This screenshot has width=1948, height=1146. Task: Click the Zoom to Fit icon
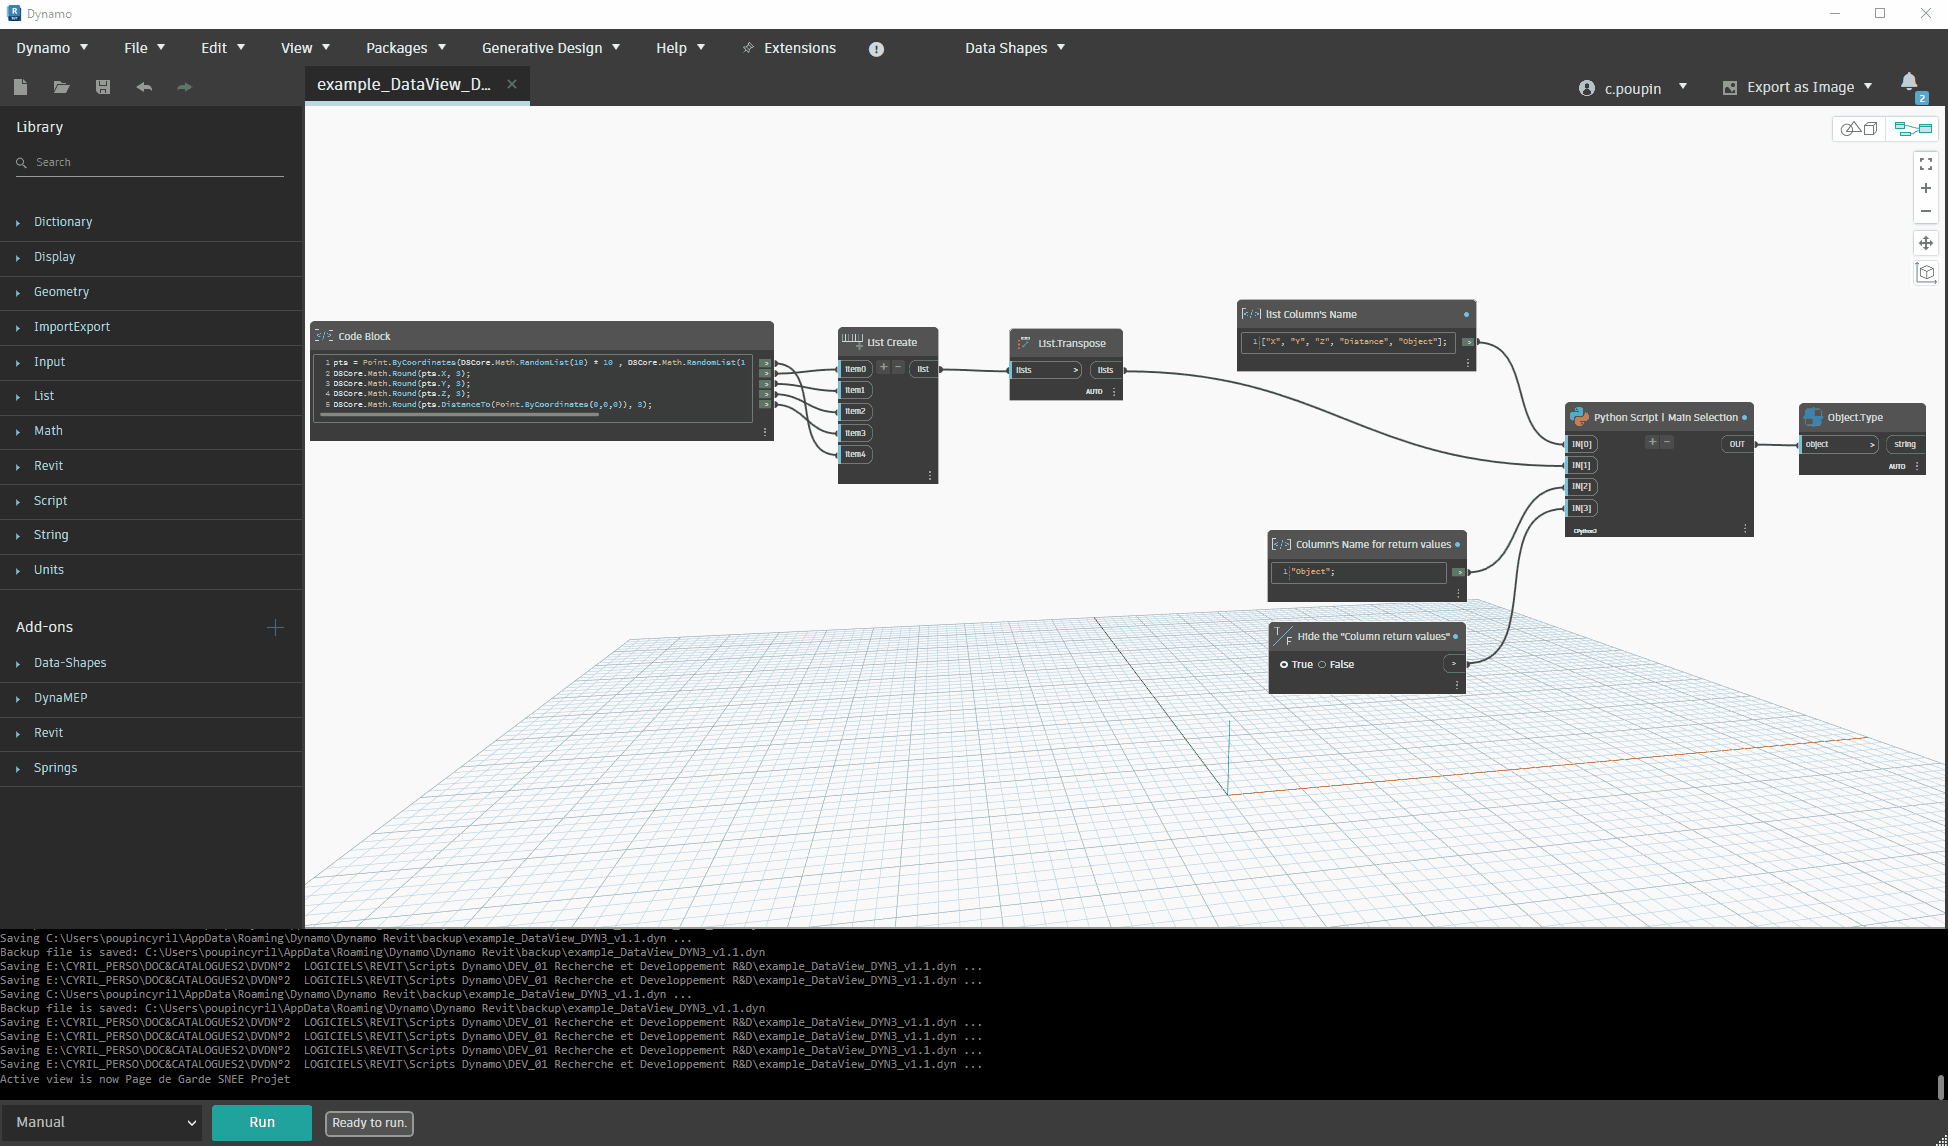click(1926, 164)
